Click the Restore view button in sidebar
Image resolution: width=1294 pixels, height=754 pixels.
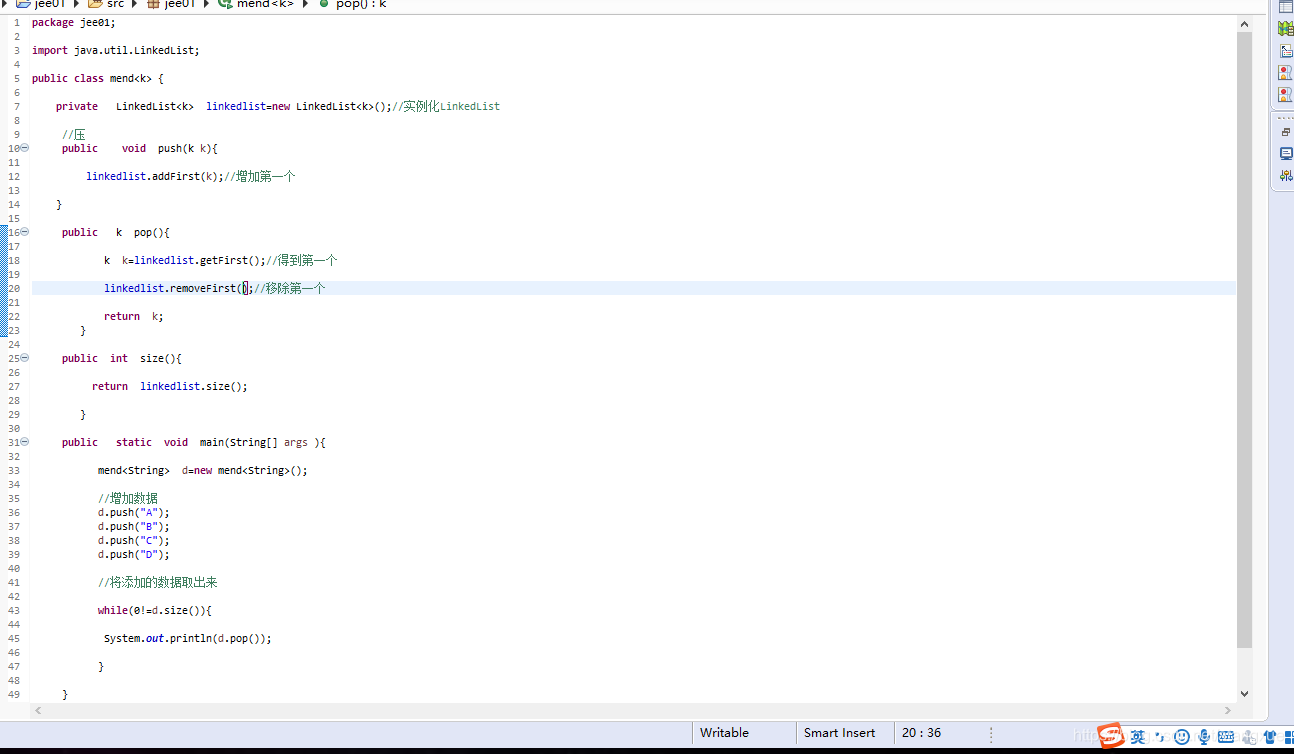[1286, 132]
